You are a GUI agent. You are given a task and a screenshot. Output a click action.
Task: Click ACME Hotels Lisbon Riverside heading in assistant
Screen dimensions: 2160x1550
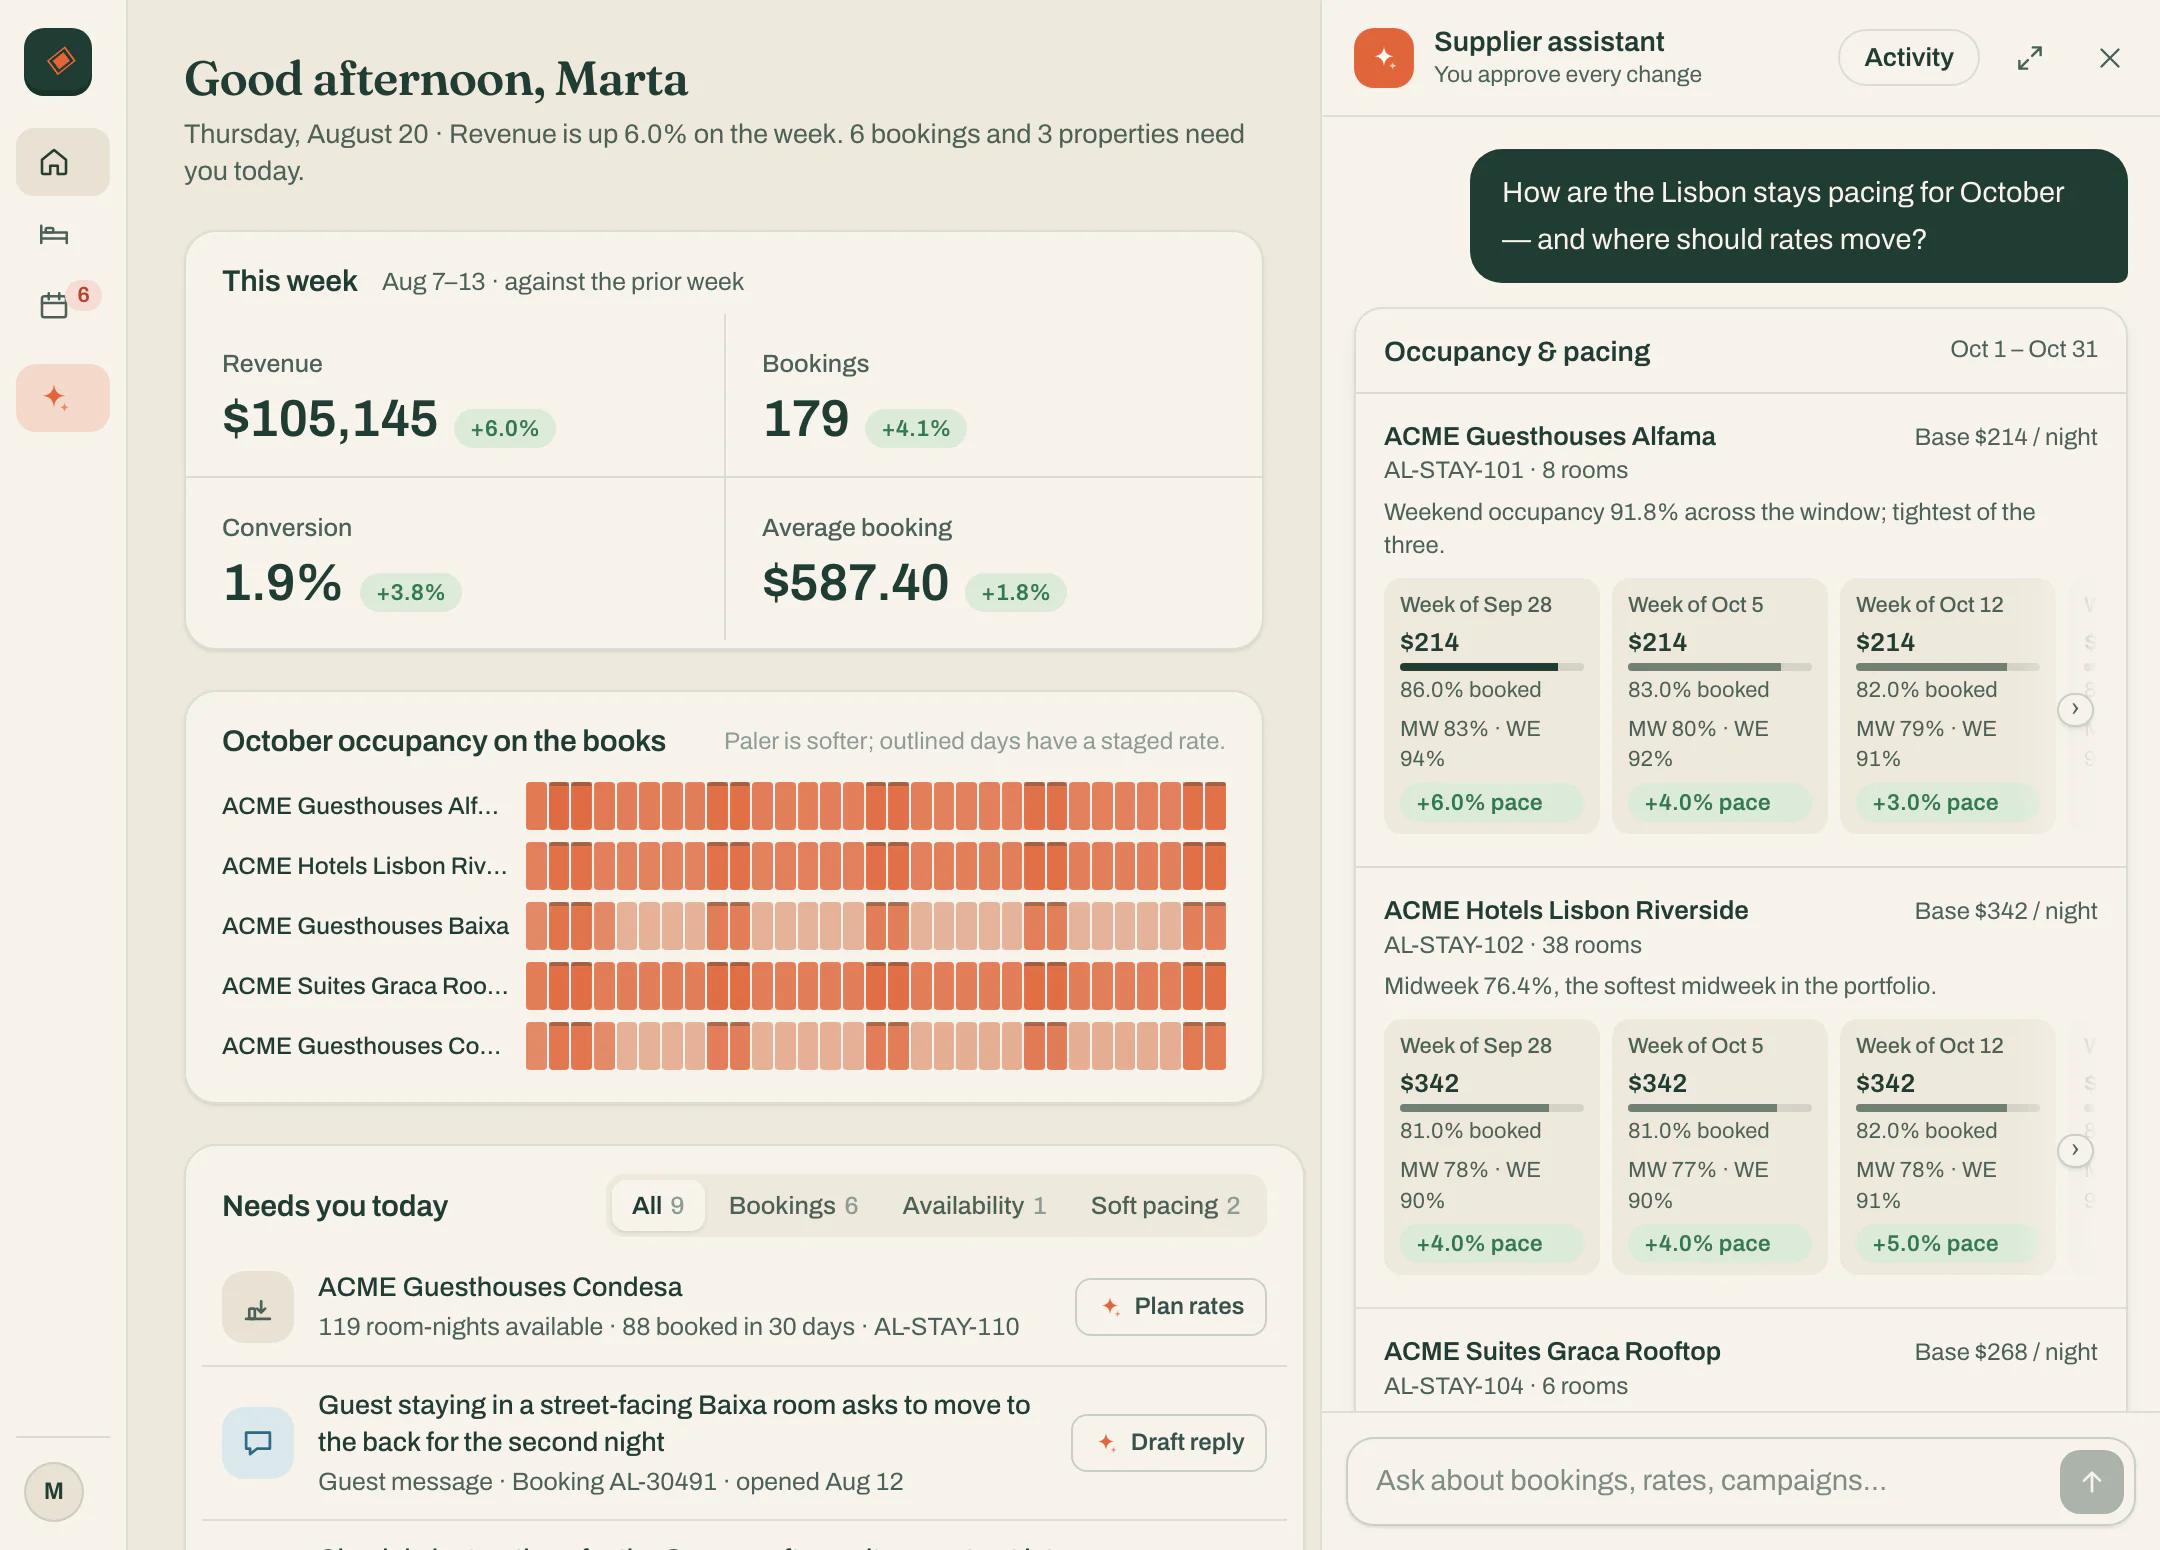[1566, 910]
